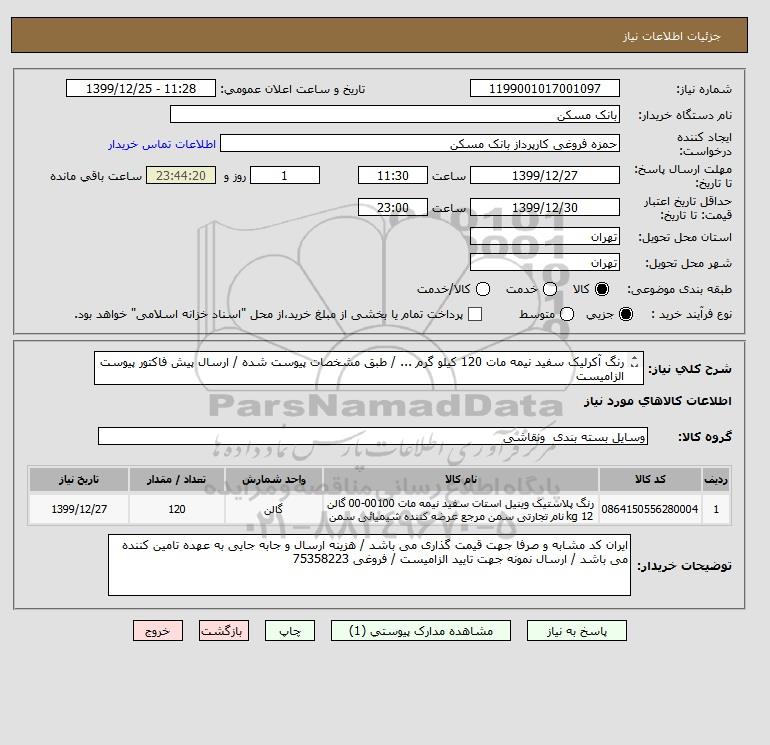Select the خدمت radio button
770x745 pixels.
[x=550, y=289]
